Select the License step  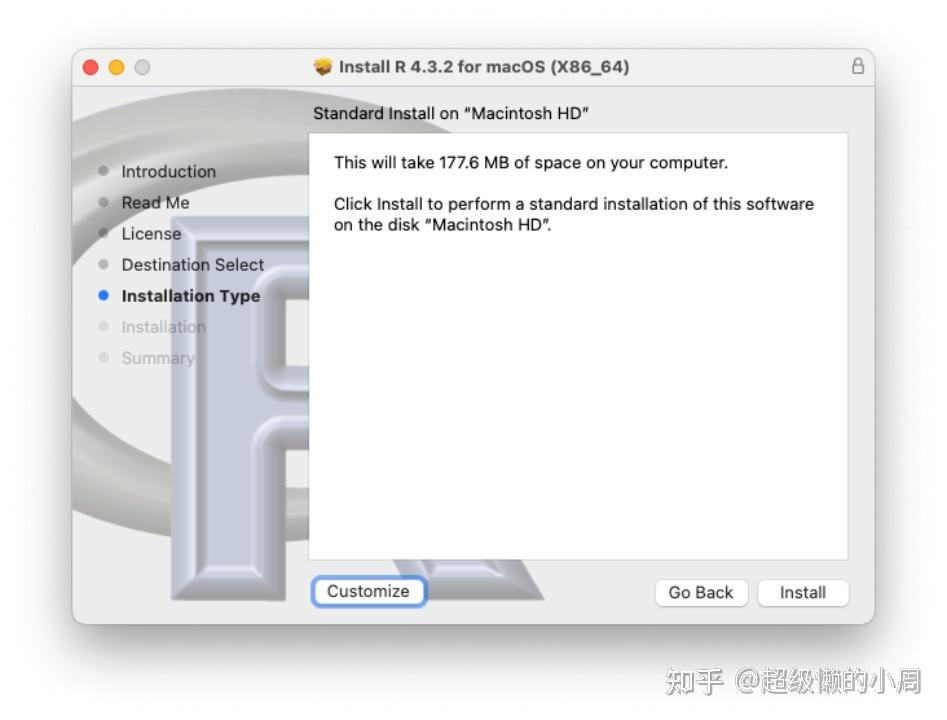(151, 234)
